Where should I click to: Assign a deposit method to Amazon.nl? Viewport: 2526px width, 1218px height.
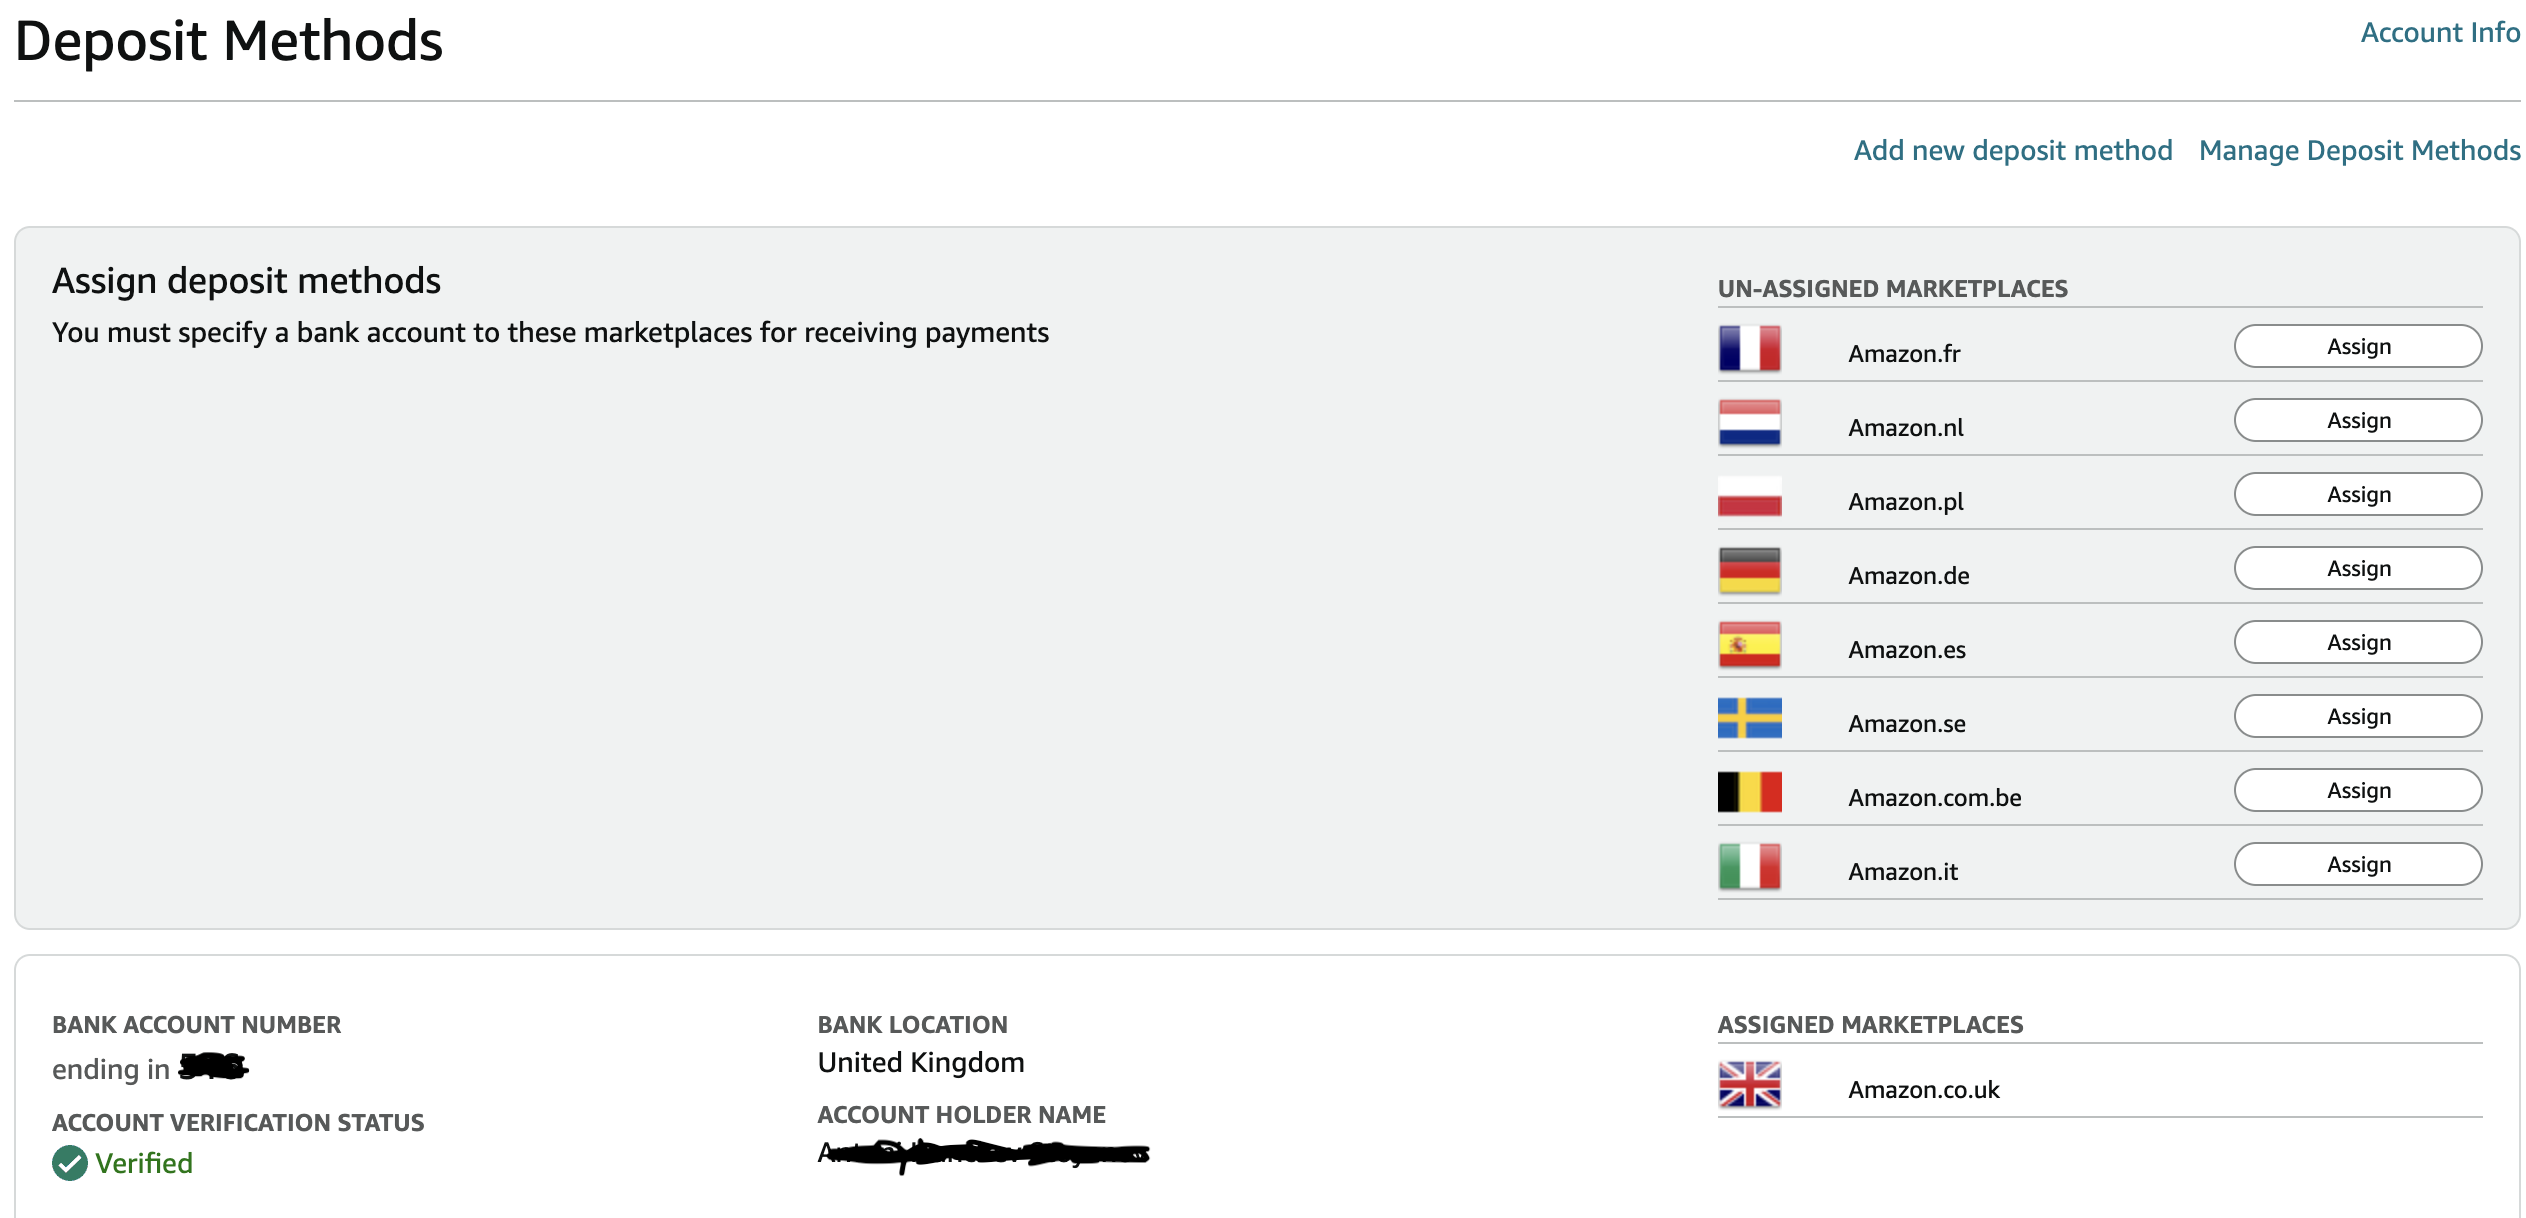[2358, 420]
